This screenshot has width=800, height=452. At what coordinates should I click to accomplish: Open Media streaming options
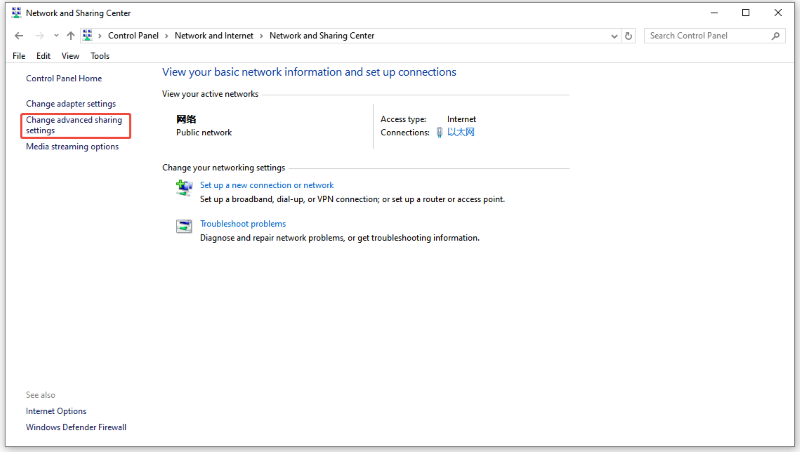72,146
